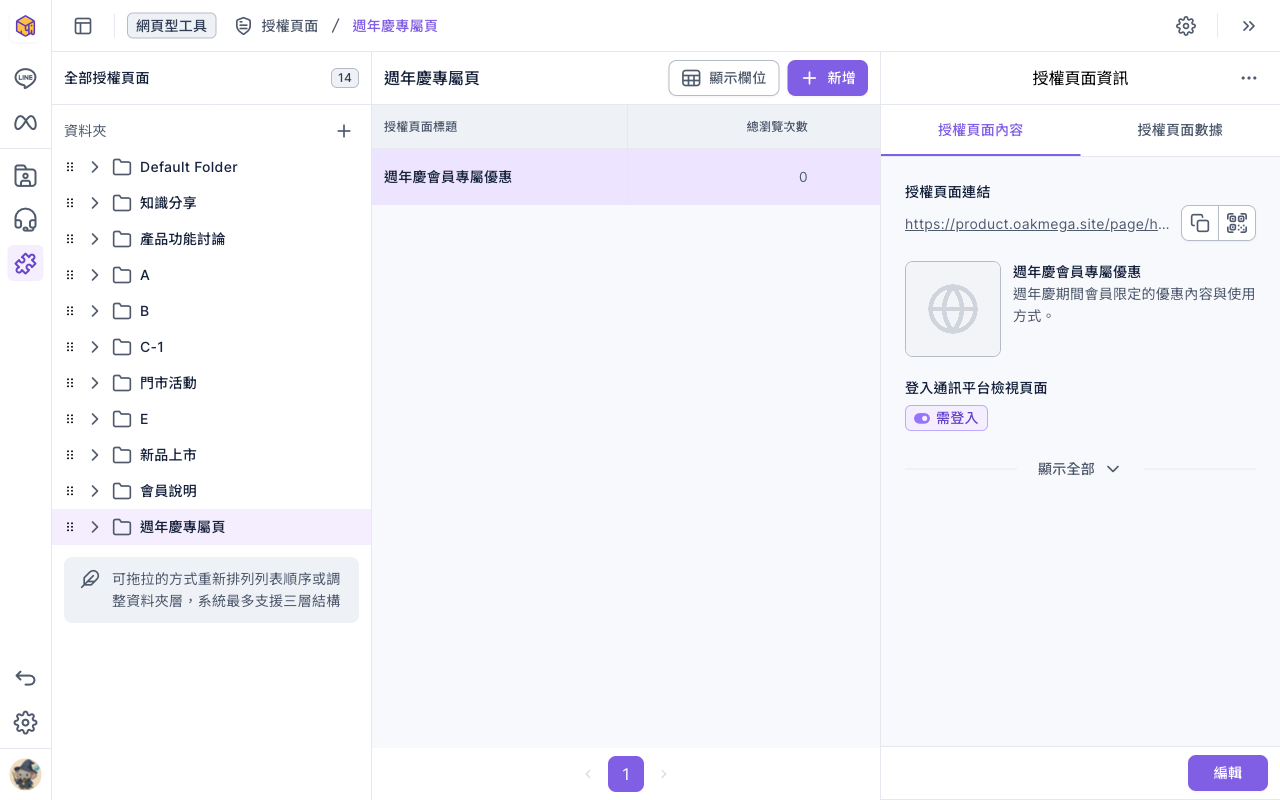Viewport: 1280px width, 800px height.
Task: Click the 新增 button
Action: (827, 78)
